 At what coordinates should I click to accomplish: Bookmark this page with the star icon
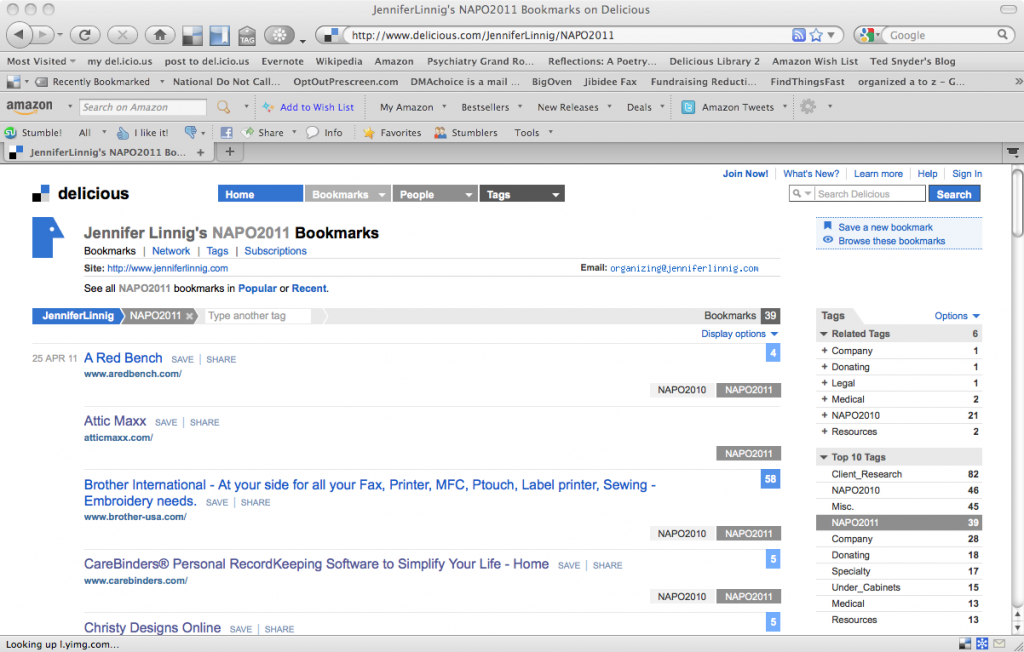click(x=816, y=35)
